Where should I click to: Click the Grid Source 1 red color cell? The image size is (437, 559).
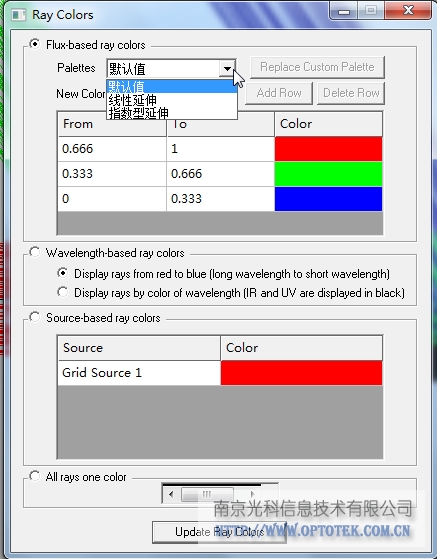click(x=302, y=373)
